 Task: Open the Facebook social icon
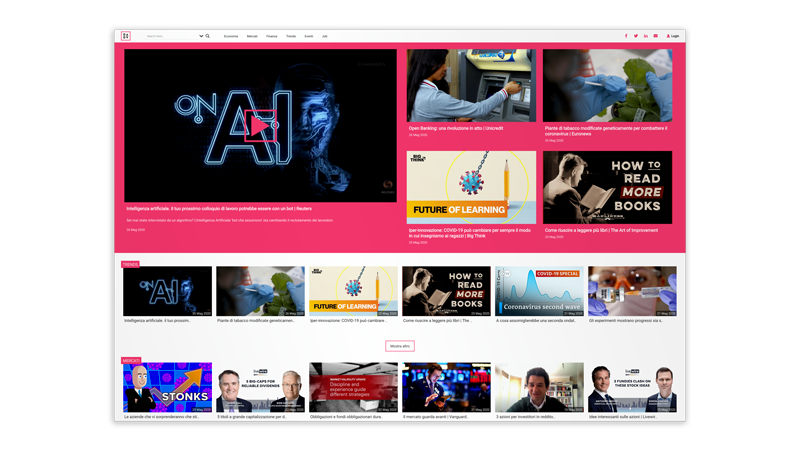pyautogui.click(x=626, y=36)
